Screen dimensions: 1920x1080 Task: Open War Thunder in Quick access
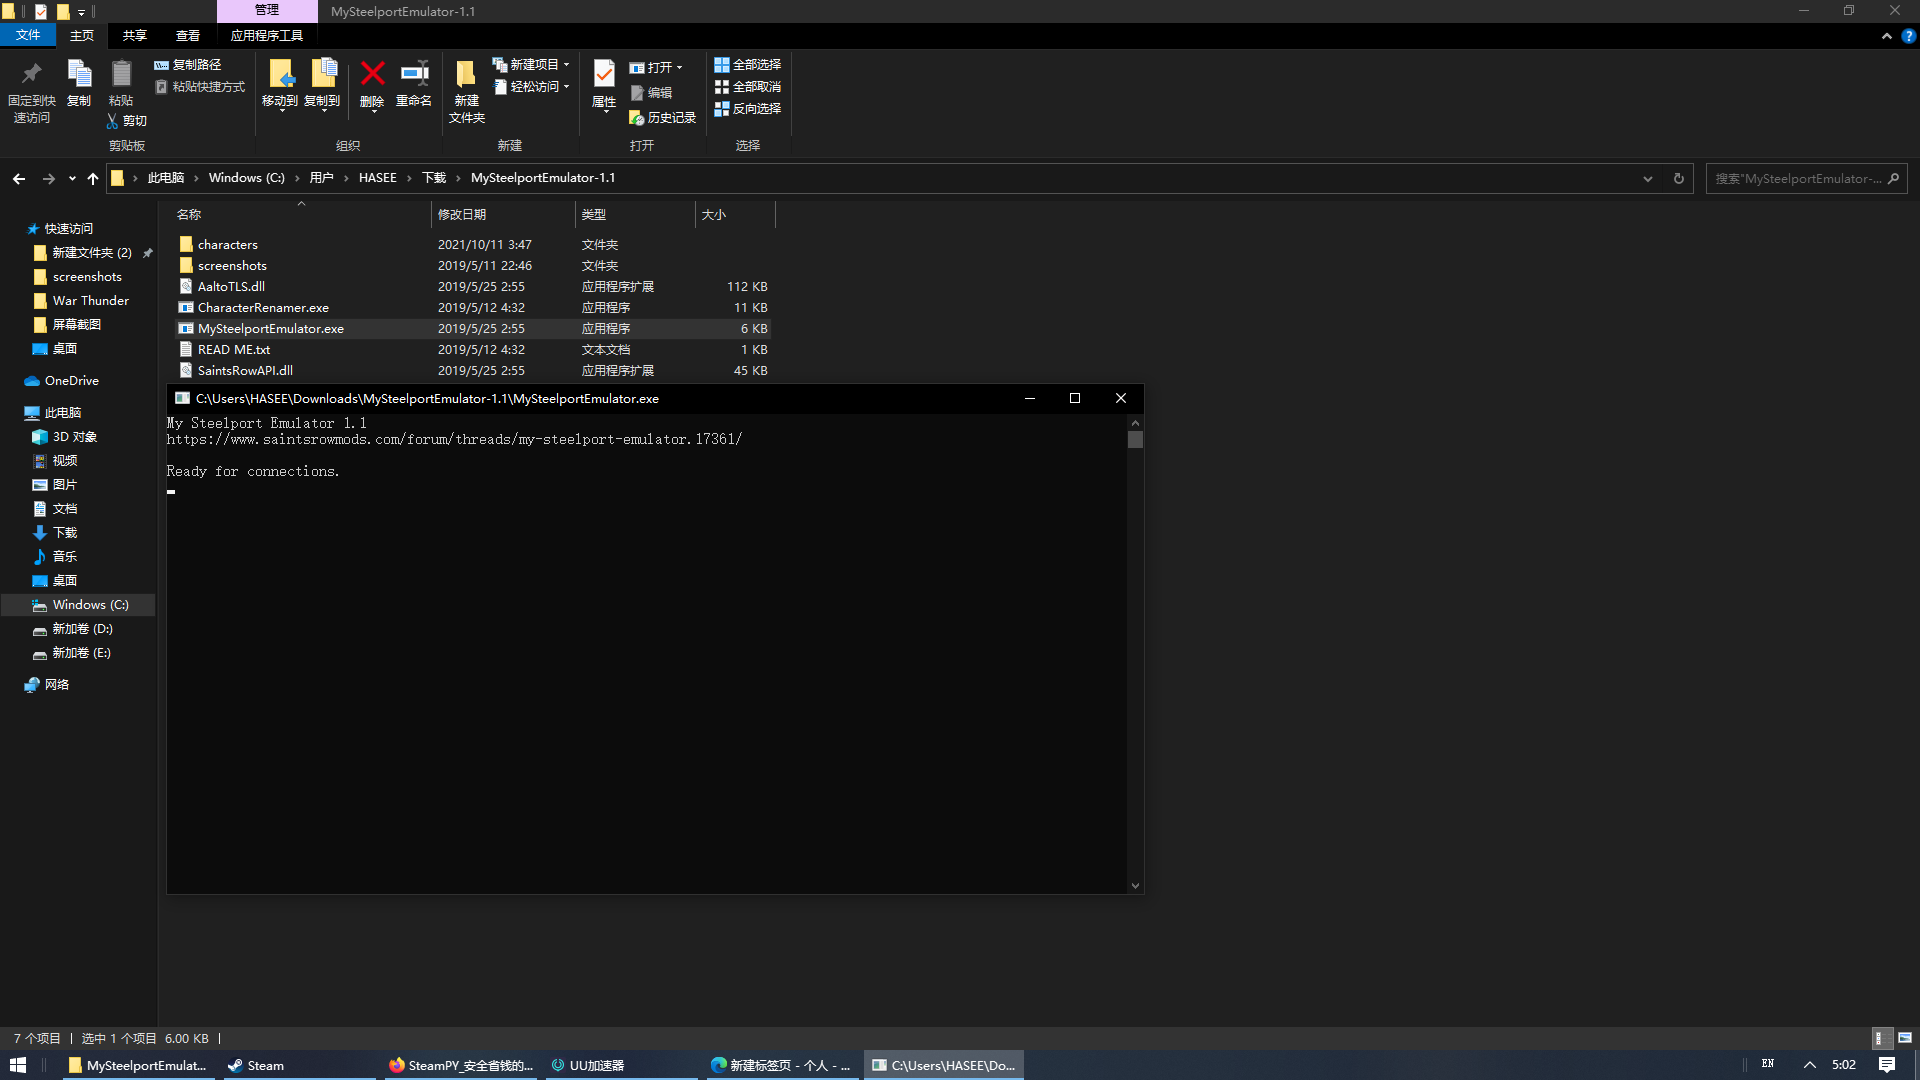tap(91, 301)
